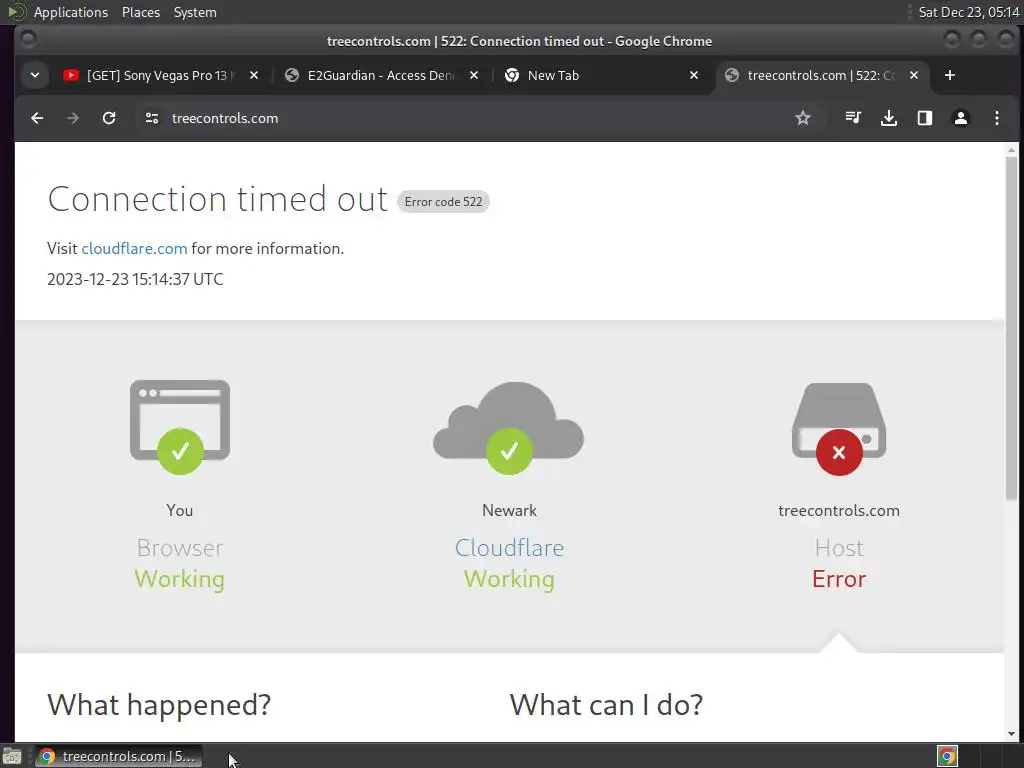
Task: Open Chrome downloads icon
Action: [x=889, y=118]
